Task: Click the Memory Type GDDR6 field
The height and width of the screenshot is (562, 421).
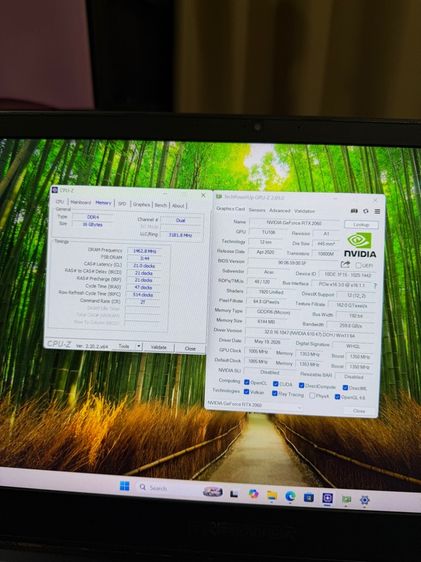Action: [x=273, y=312]
